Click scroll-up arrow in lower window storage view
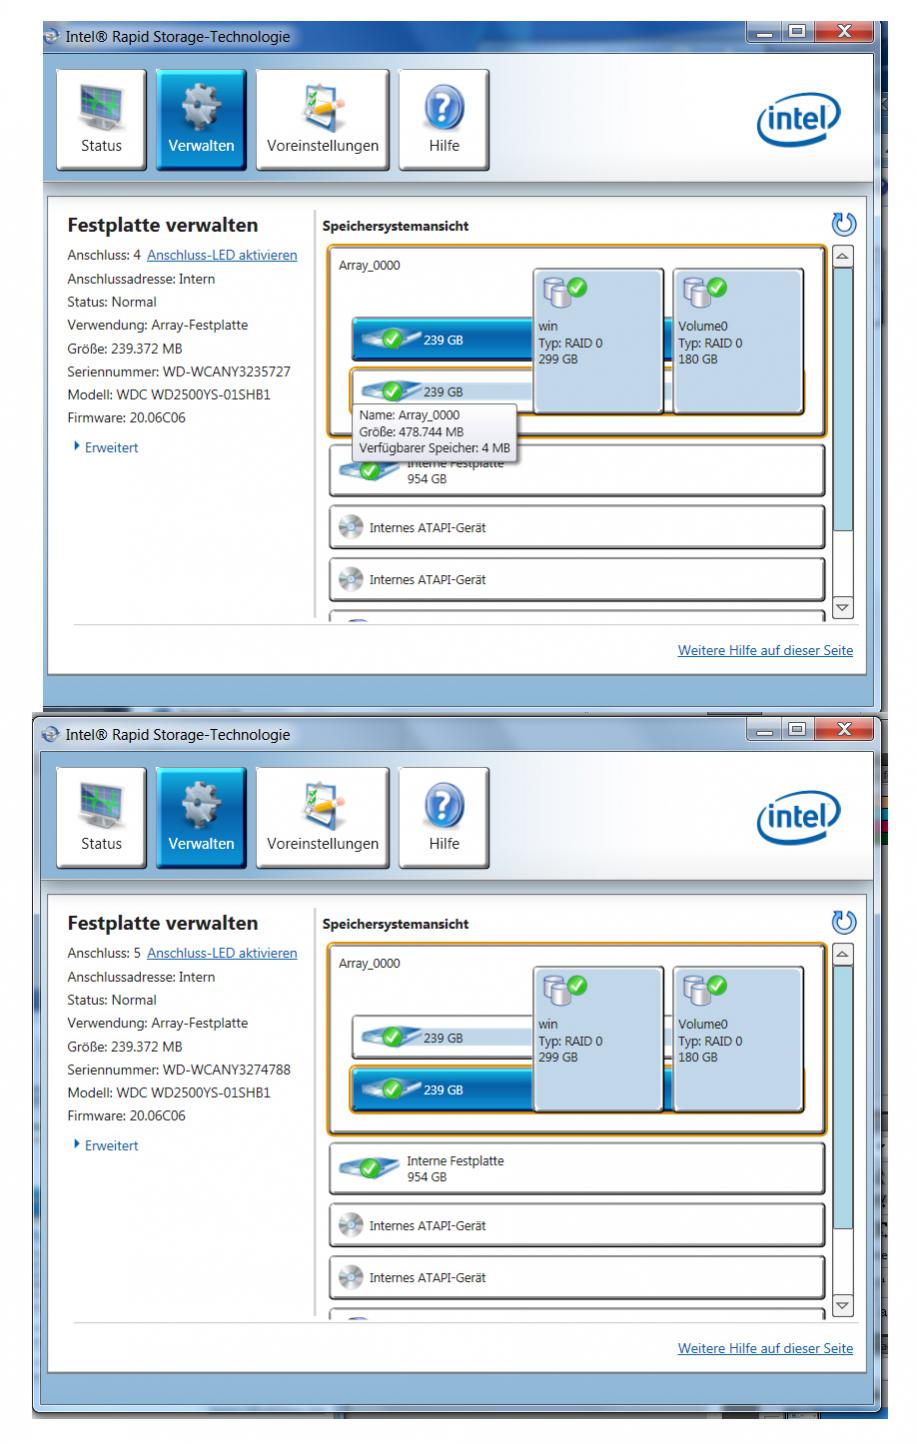This screenshot has width=917, height=1444. click(x=843, y=954)
